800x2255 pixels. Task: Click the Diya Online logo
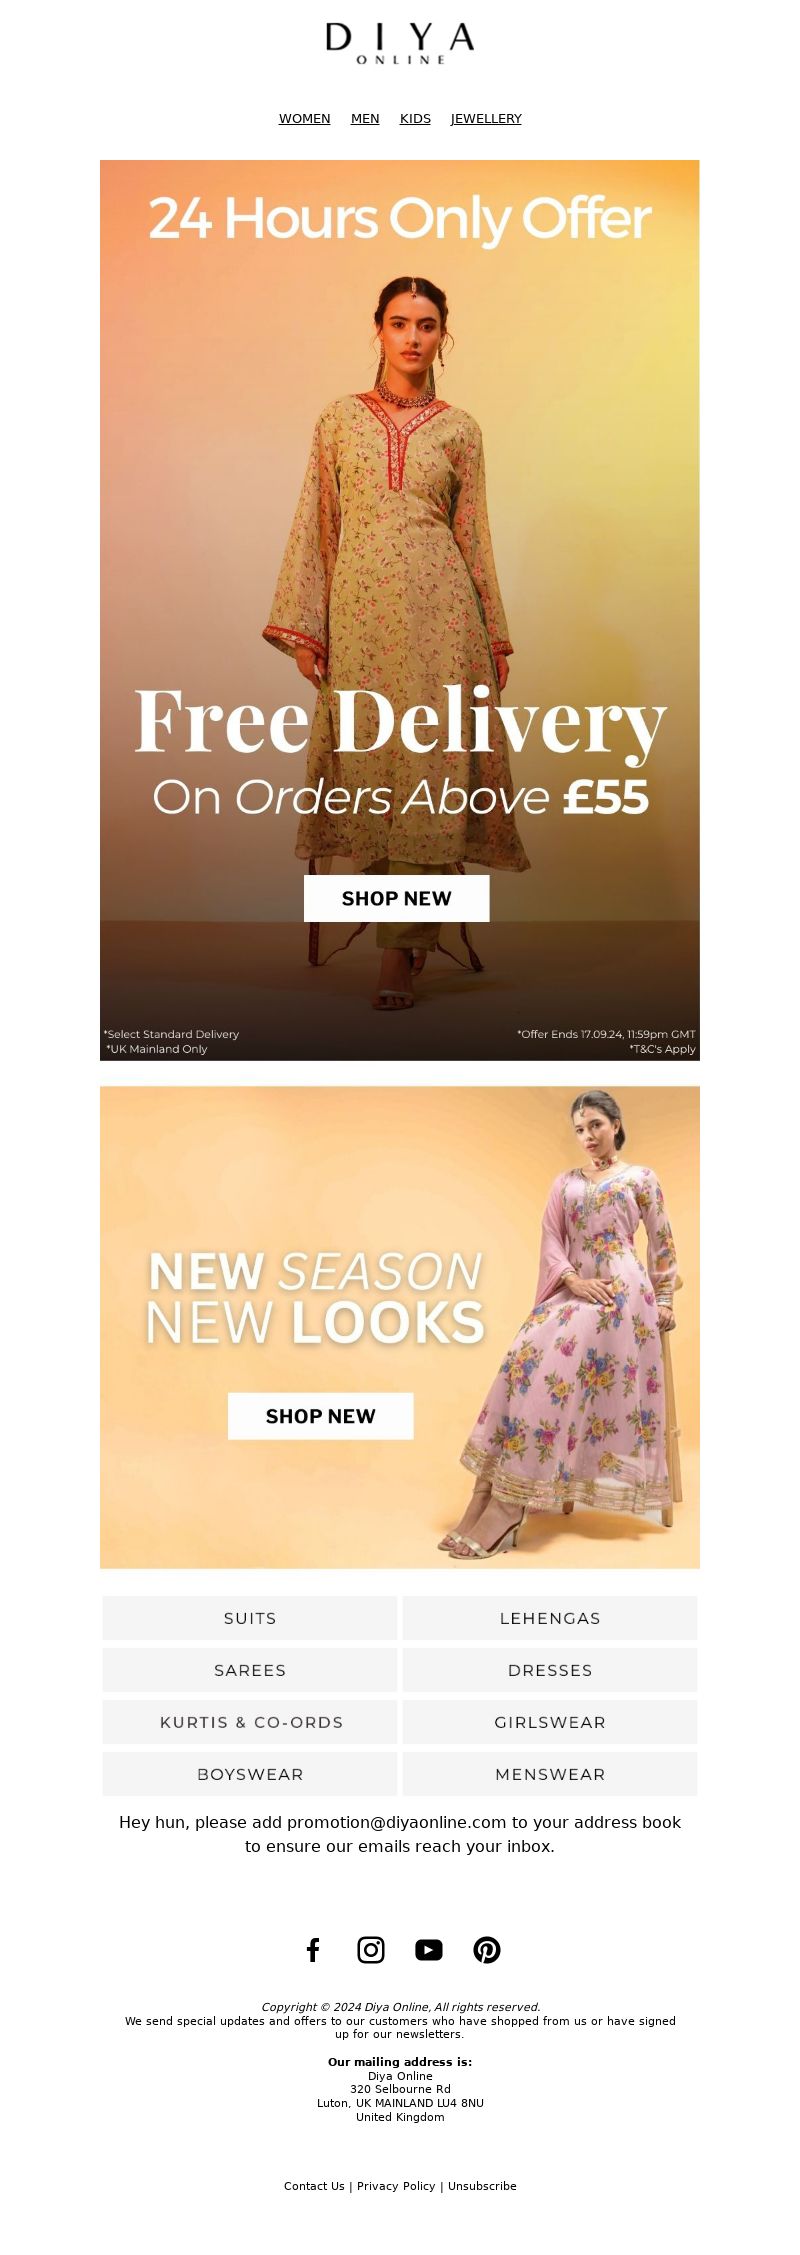tap(400, 44)
